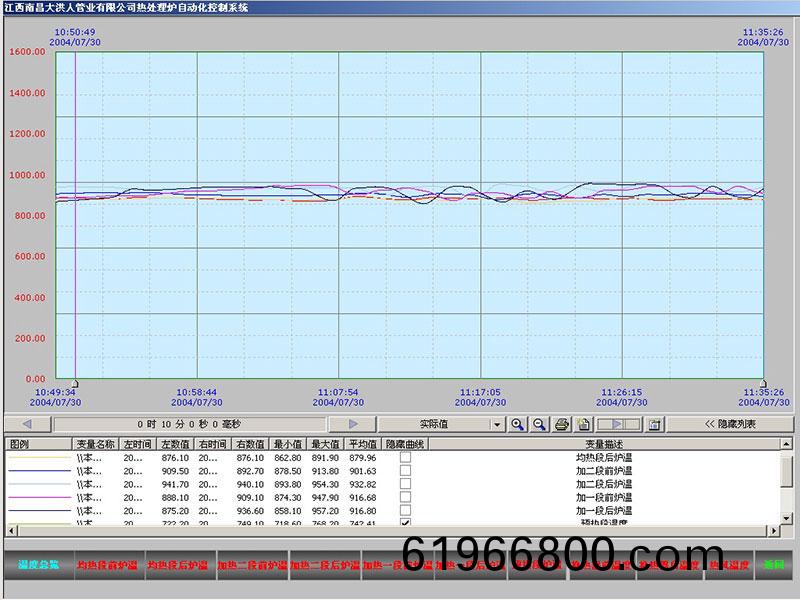800x600 pixels.
Task: Toggle hide curve for 加二段后炉温
Action: click(x=405, y=484)
